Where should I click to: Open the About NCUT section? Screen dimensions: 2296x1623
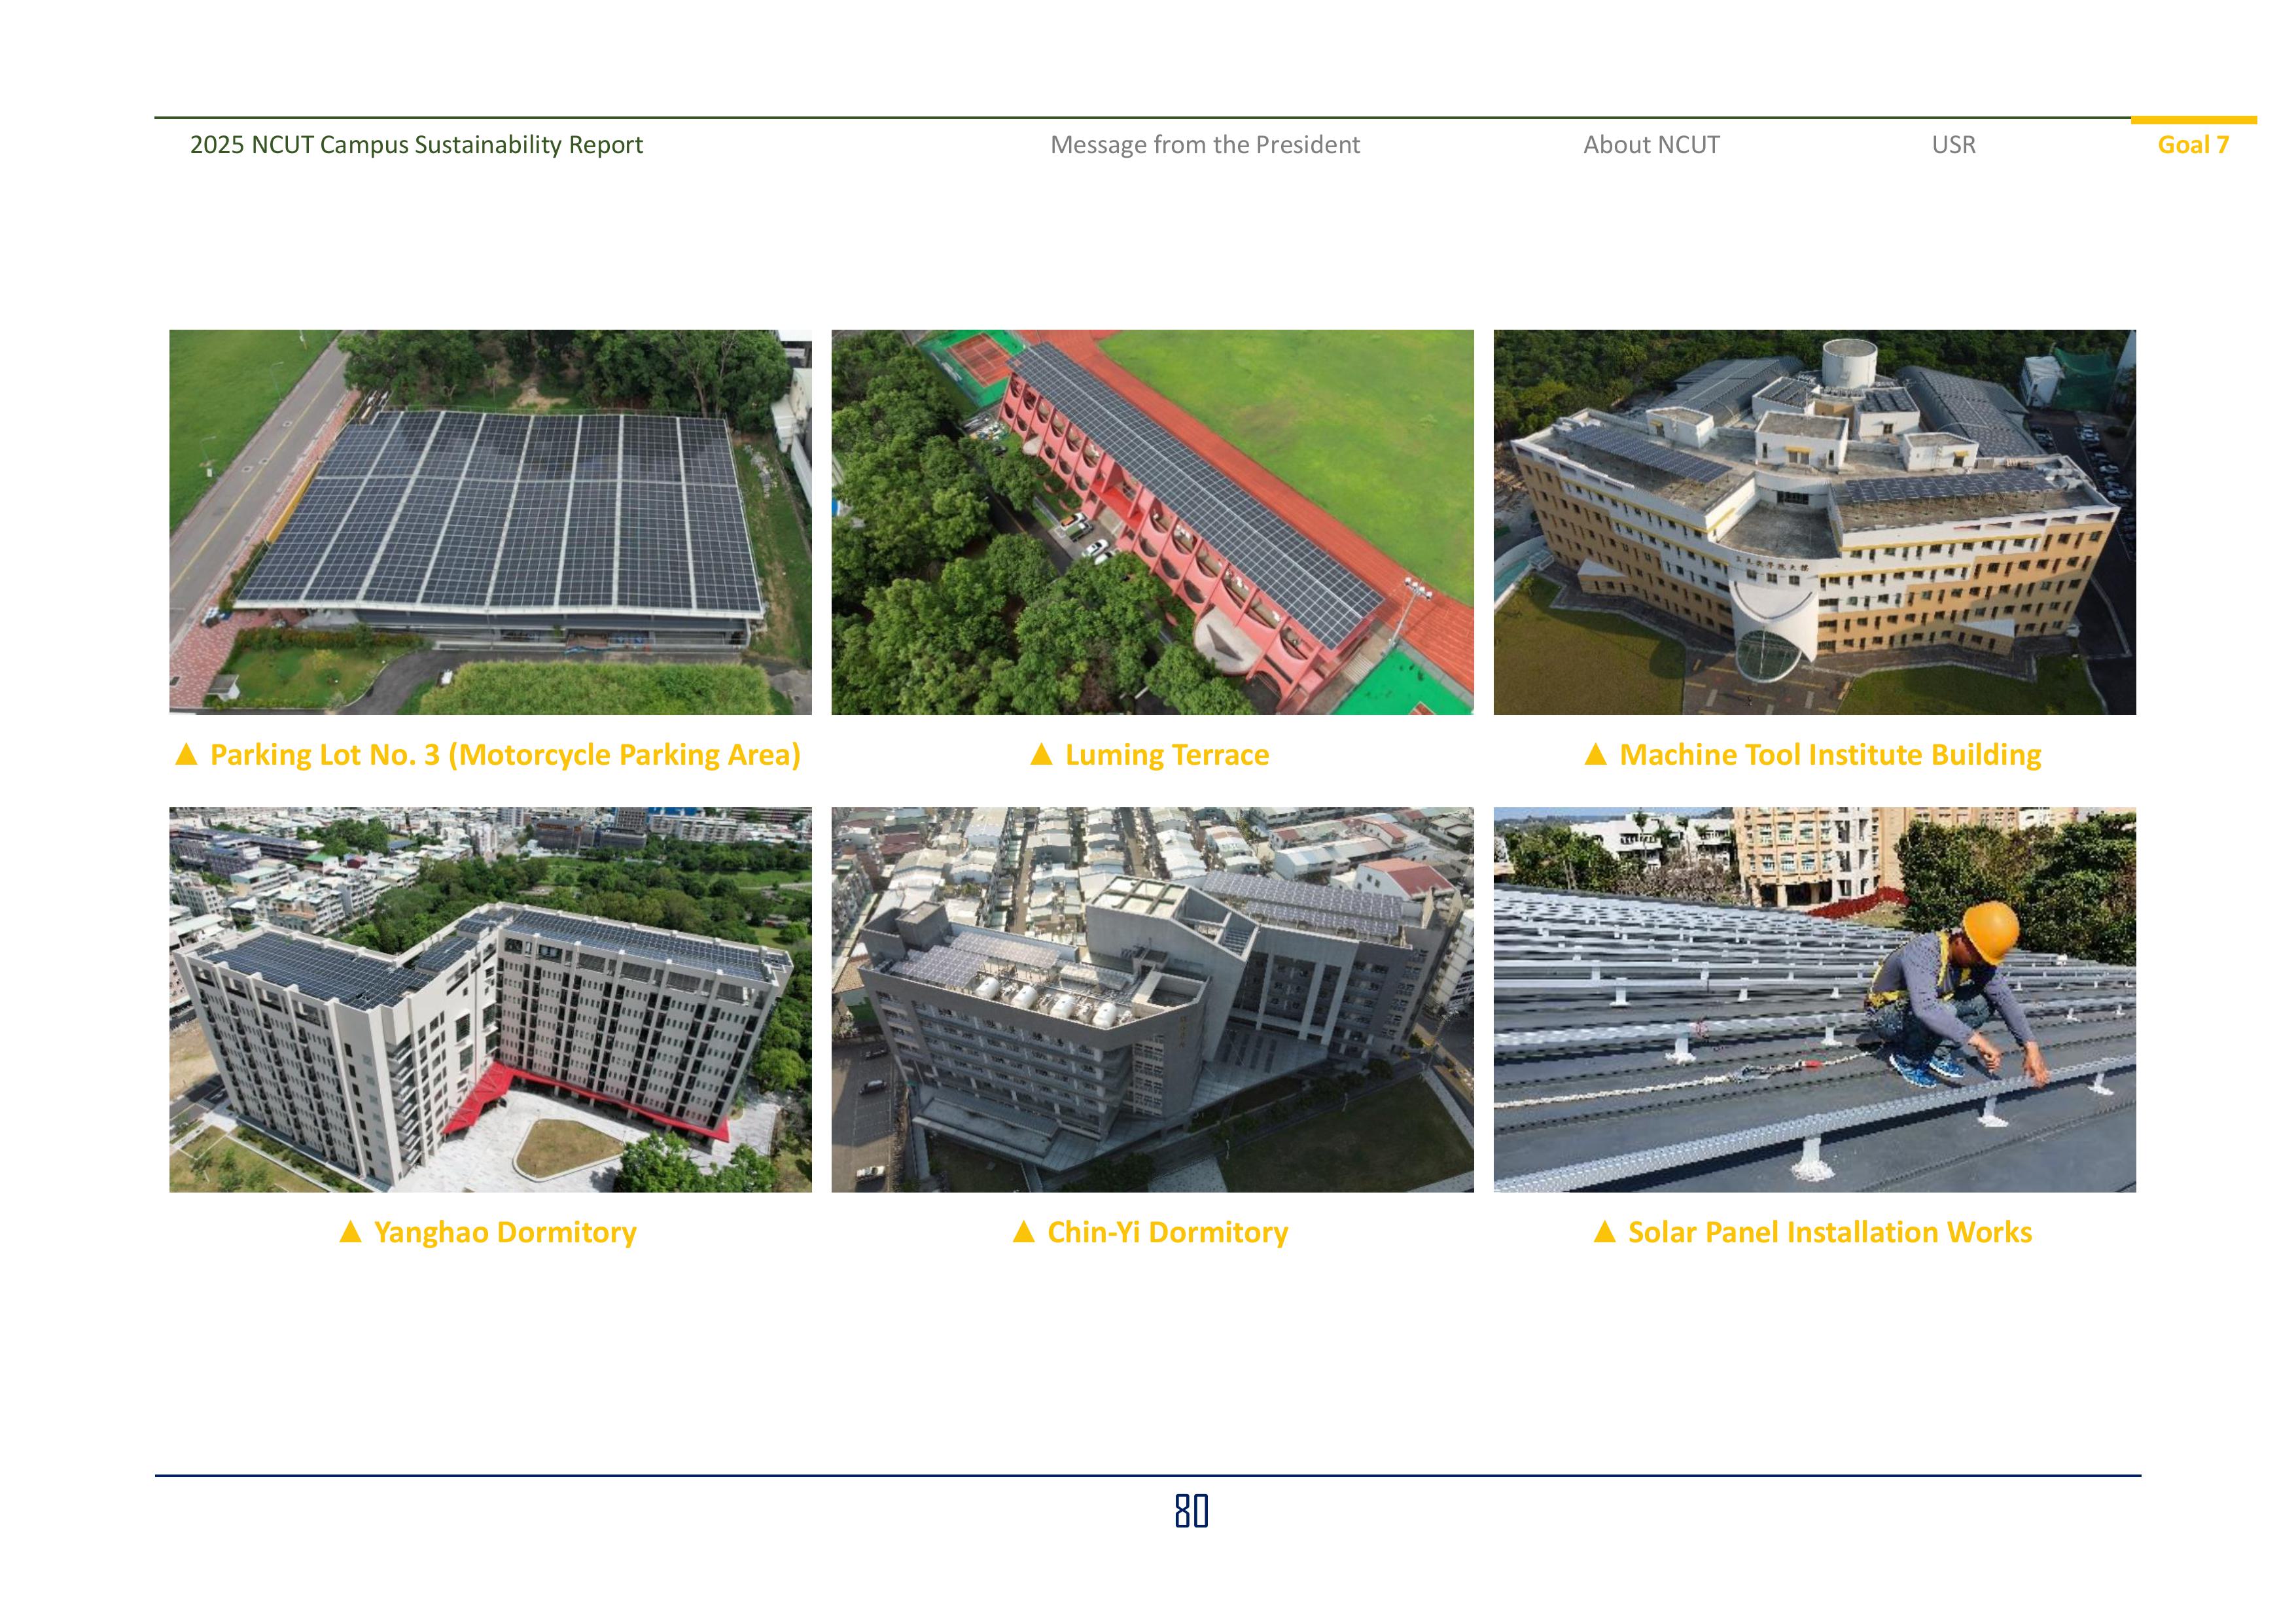pyautogui.click(x=1651, y=145)
